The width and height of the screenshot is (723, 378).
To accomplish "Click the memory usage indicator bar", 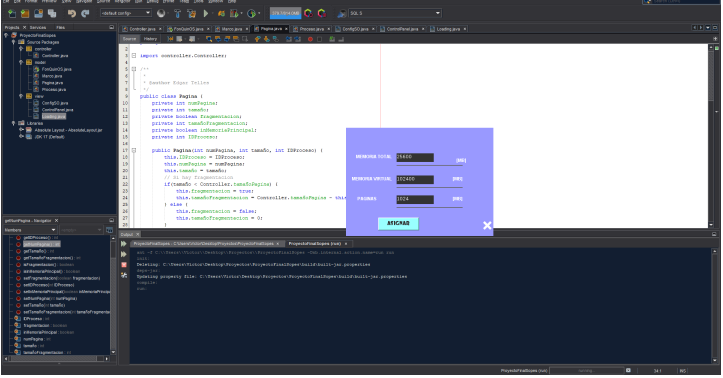I will pyautogui.click(x=285, y=13).
